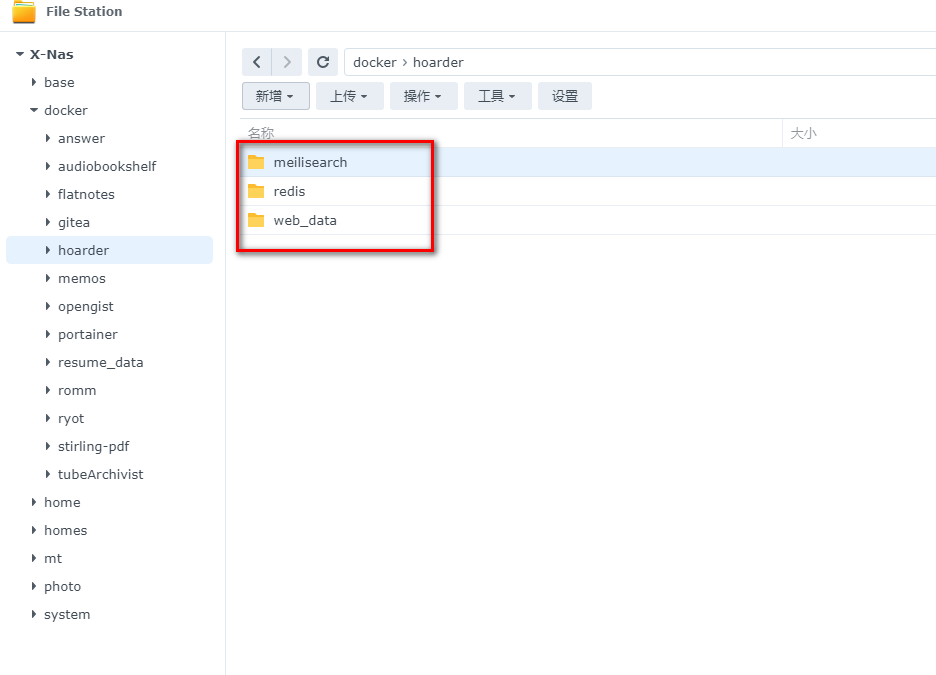Open the 工具 dropdown menu
The width and height of the screenshot is (936, 675).
pyautogui.click(x=497, y=96)
